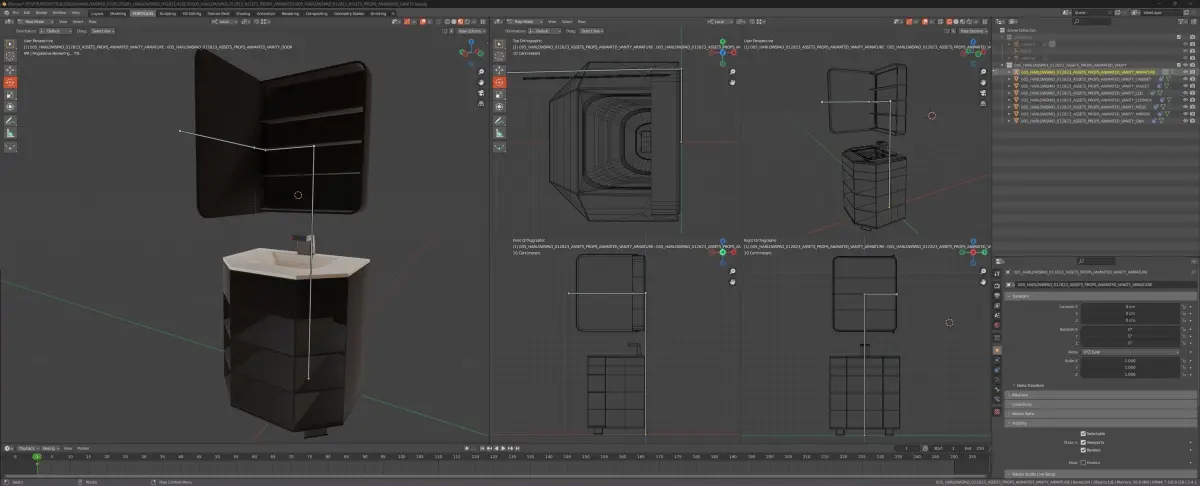Switch perspective/orthographic icon in main viewport
This screenshot has height=486, width=1200.
(x=481, y=103)
